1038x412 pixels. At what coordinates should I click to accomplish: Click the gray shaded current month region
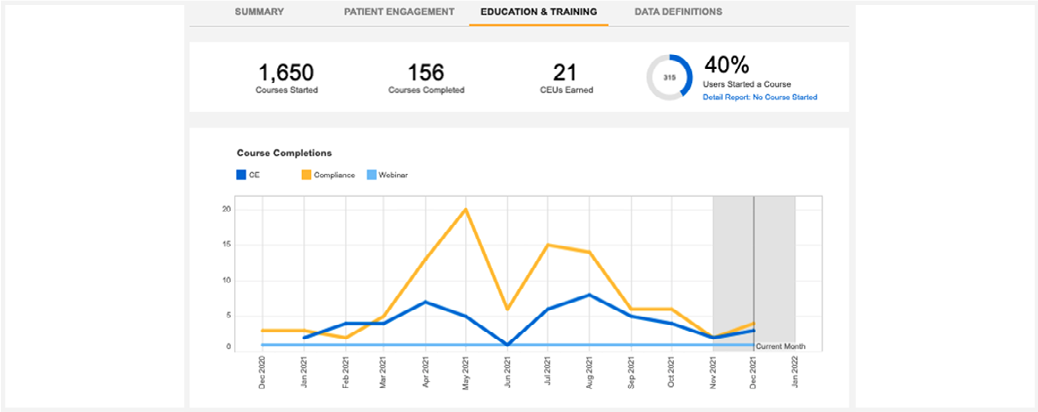(x=733, y=260)
